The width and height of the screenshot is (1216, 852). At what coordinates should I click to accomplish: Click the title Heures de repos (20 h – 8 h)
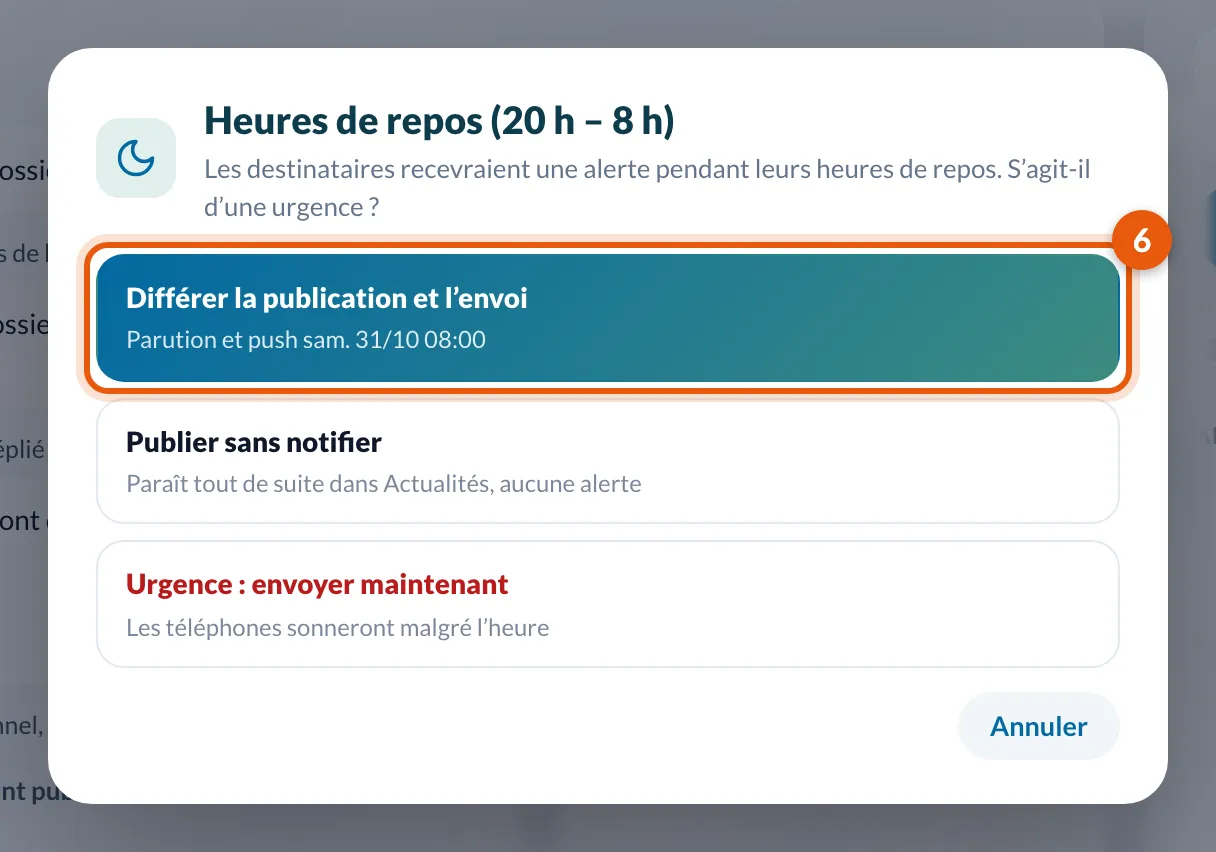[439, 121]
